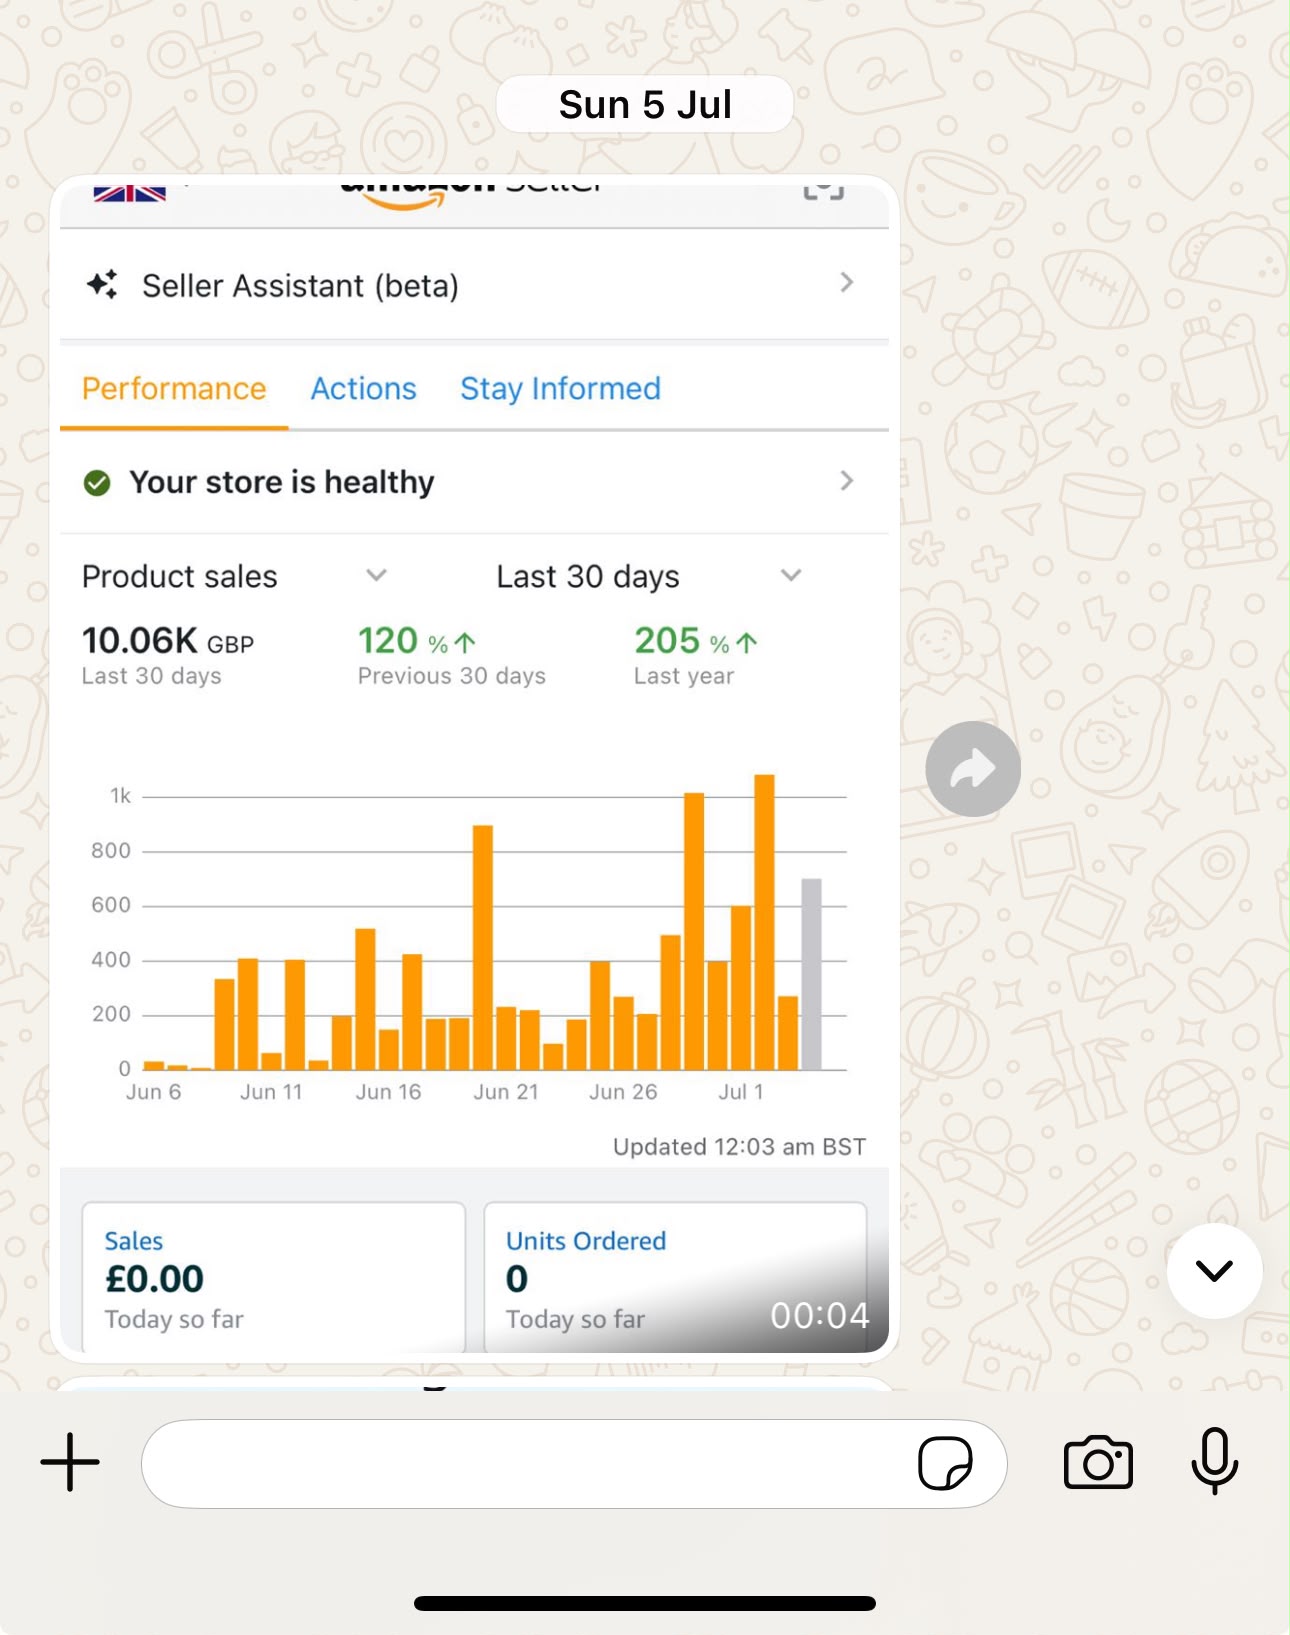Tap the UK flag icon

click(x=130, y=193)
